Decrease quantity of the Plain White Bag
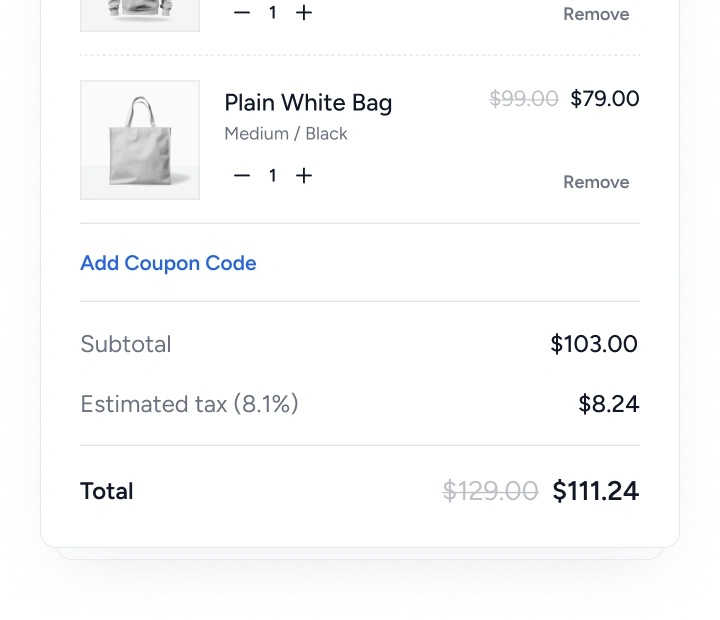 click(242, 176)
